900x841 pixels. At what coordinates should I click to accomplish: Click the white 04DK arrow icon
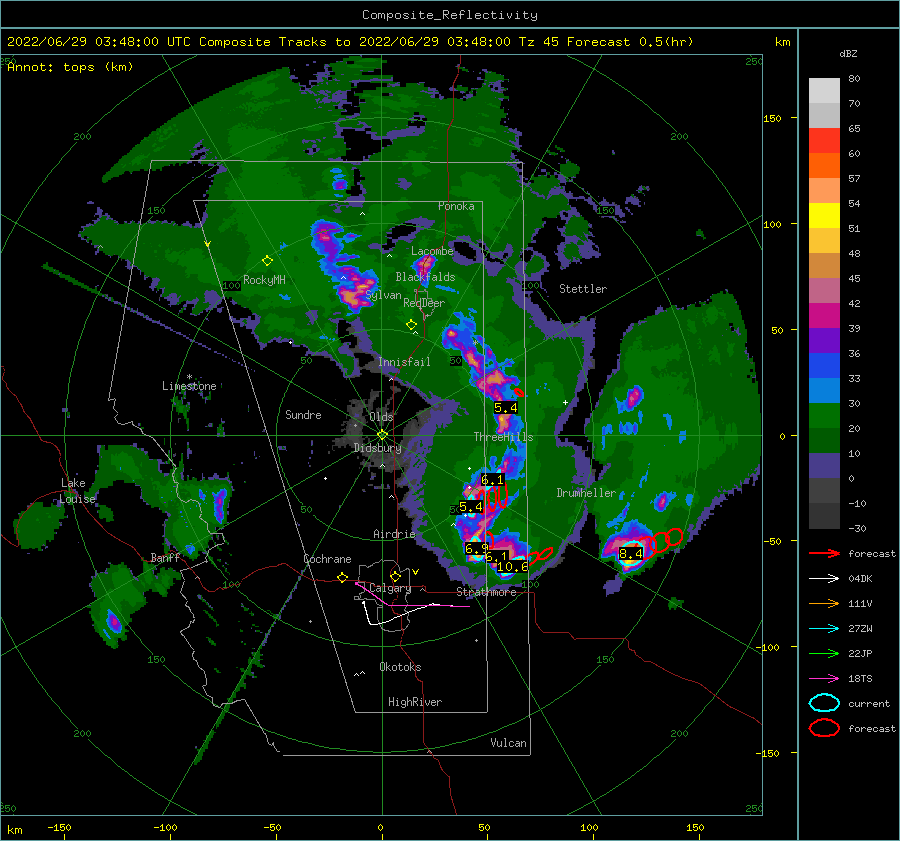[x=824, y=579]
